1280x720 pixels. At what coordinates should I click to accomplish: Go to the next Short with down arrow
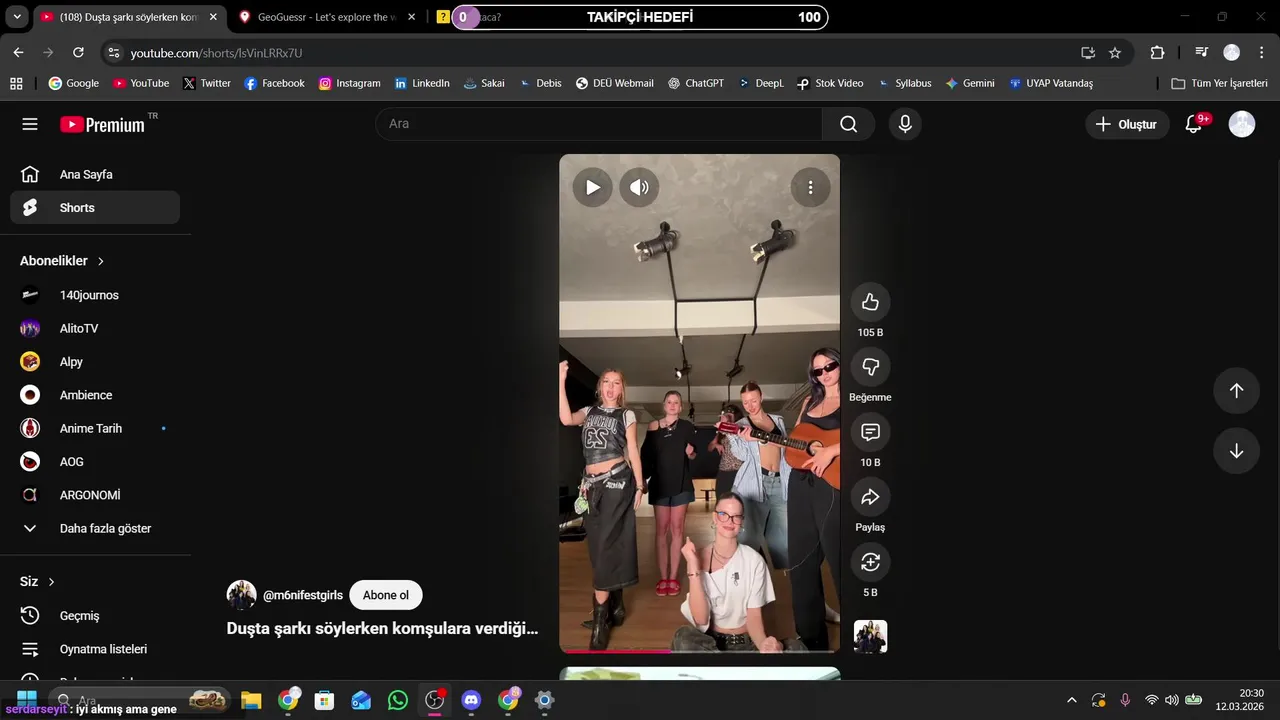coord(1236,451)
